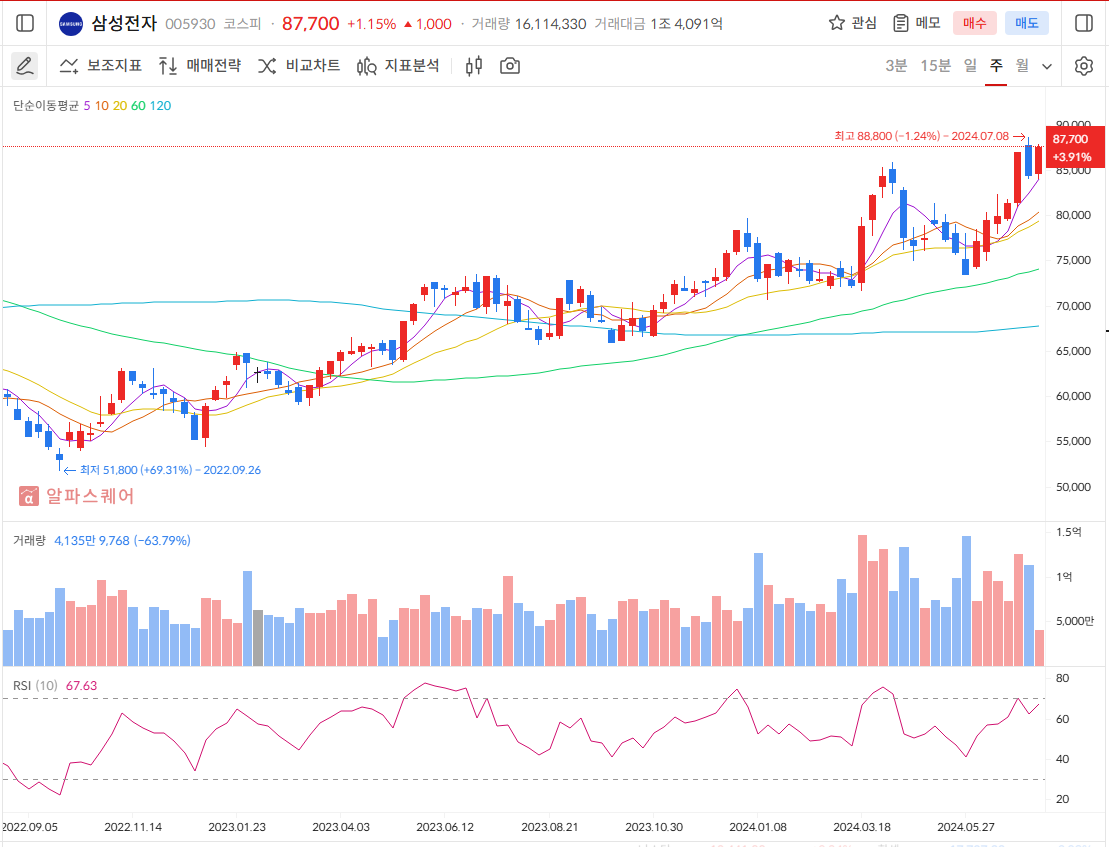Switch to 일 daily timeframe
This screenshot has height=847, width=1109.
(x=970, y=66)
